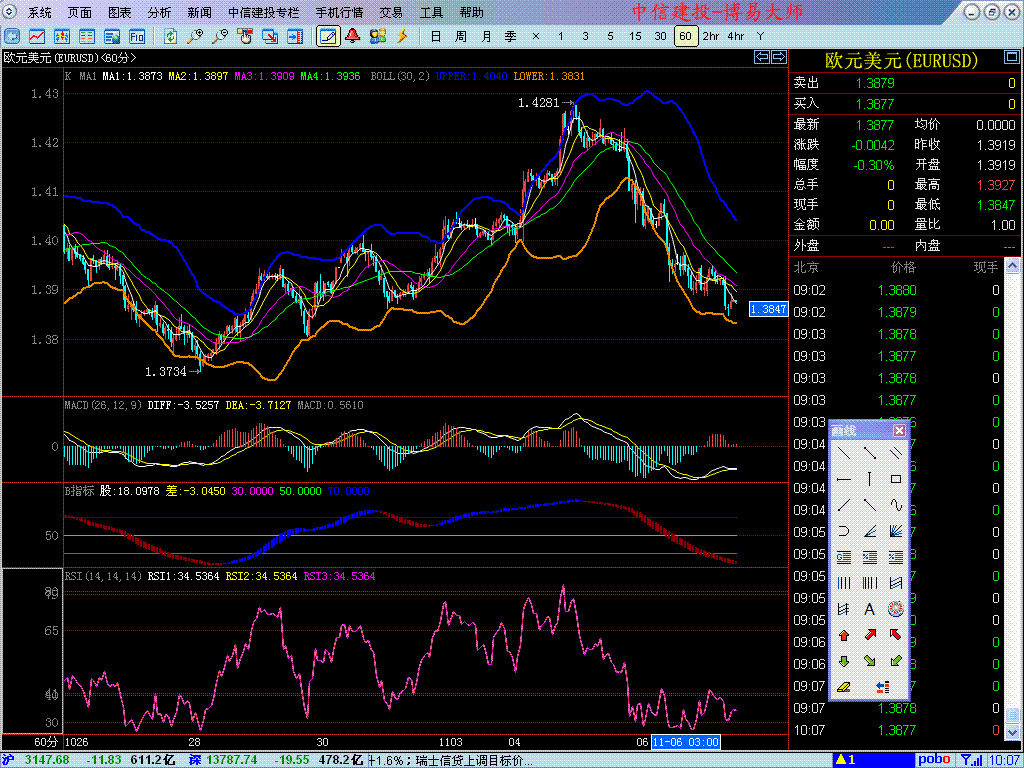Click the red alarm bell icon
1024x768 pixels.
(x=352, y=36)
